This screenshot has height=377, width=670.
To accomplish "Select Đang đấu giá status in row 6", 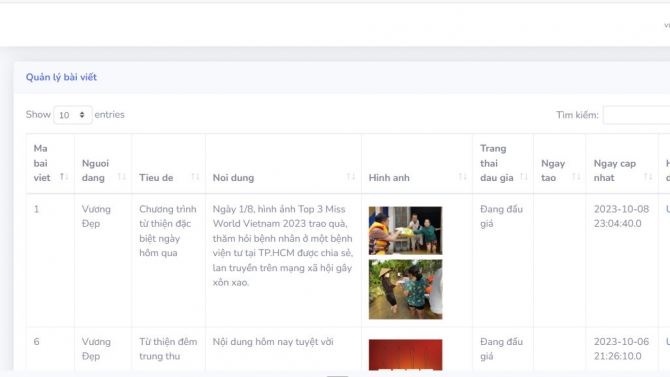I will click(x=501, y=349).
